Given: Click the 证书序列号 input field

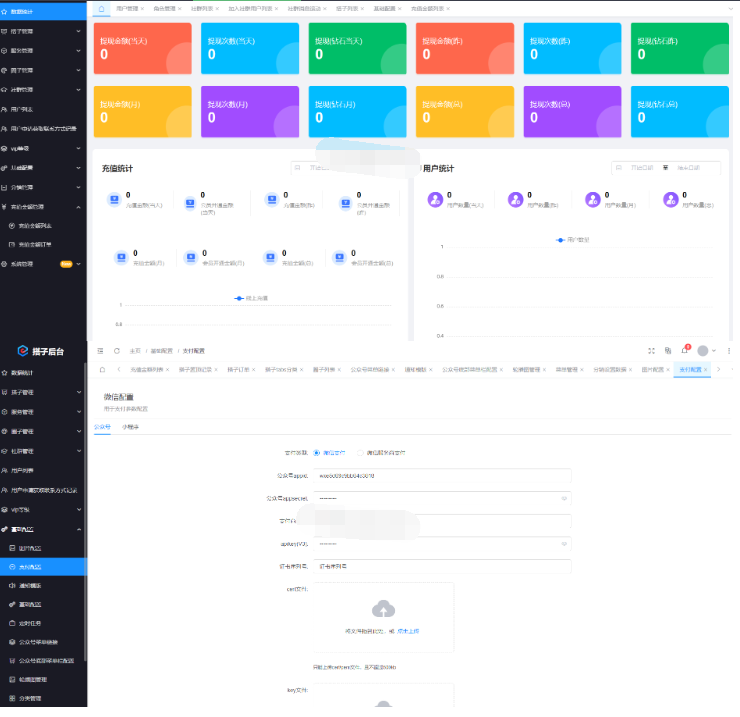Looking at the screenshot, I should [x=442, y=566].
